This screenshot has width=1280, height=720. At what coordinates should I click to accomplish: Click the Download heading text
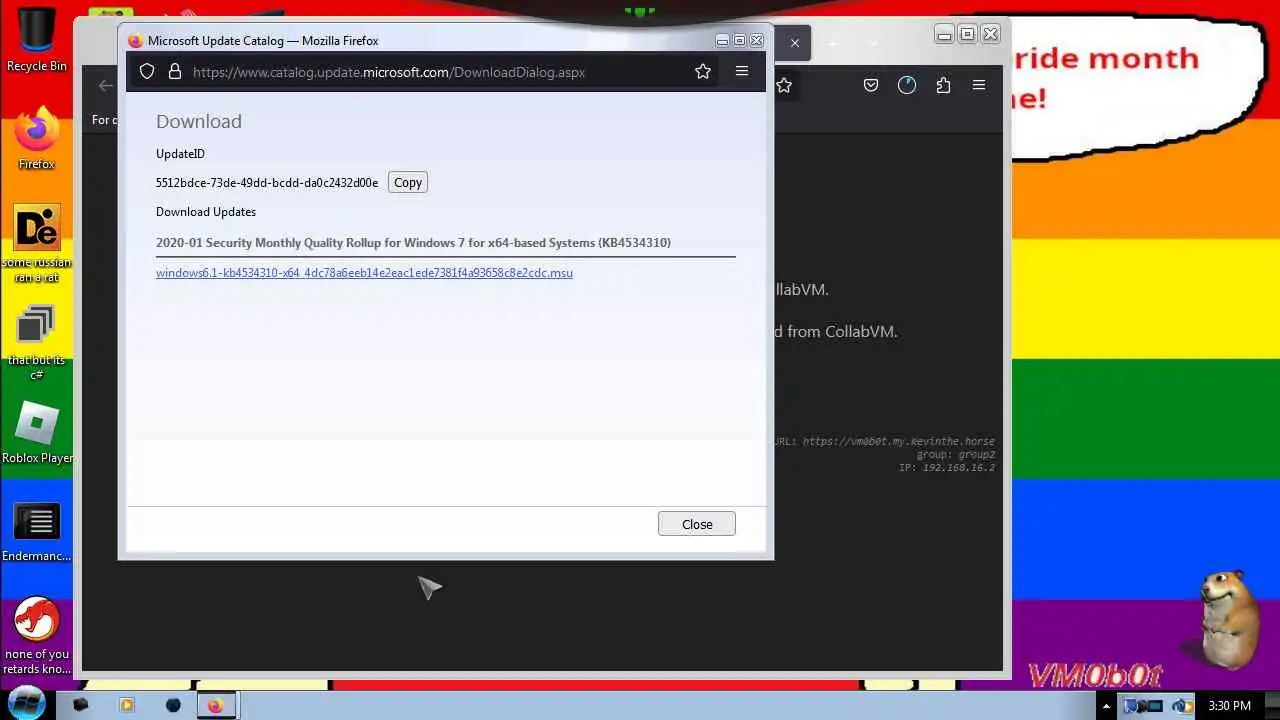pos(199,121)
